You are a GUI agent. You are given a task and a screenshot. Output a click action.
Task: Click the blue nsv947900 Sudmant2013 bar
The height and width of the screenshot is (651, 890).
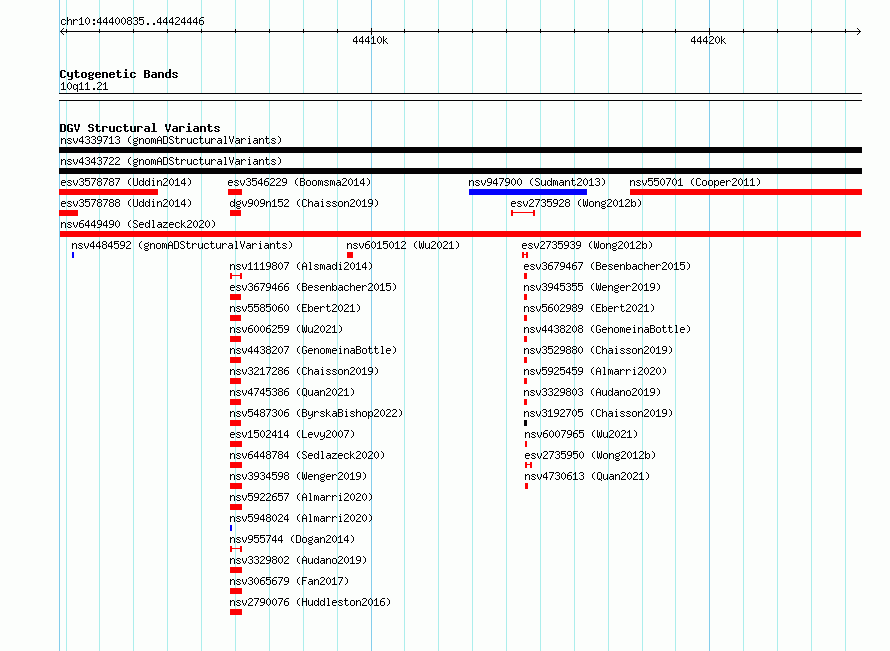[528, 192]
